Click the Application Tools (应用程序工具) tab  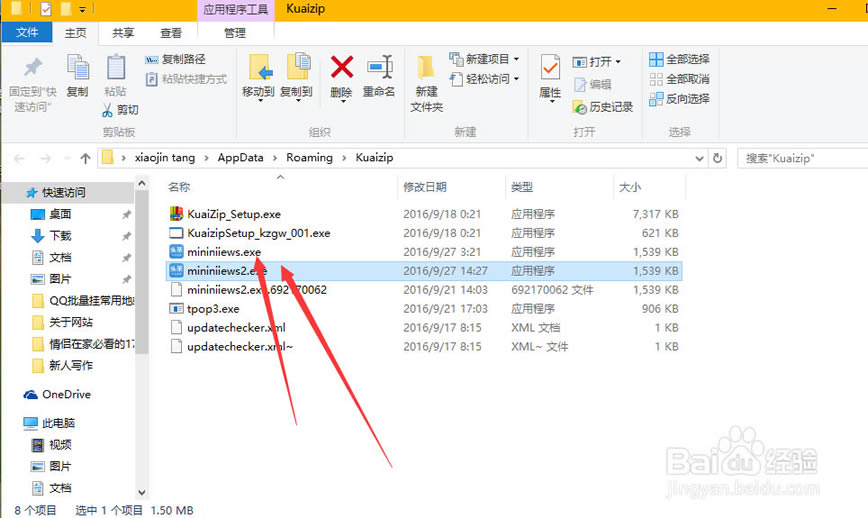[235, 9]
